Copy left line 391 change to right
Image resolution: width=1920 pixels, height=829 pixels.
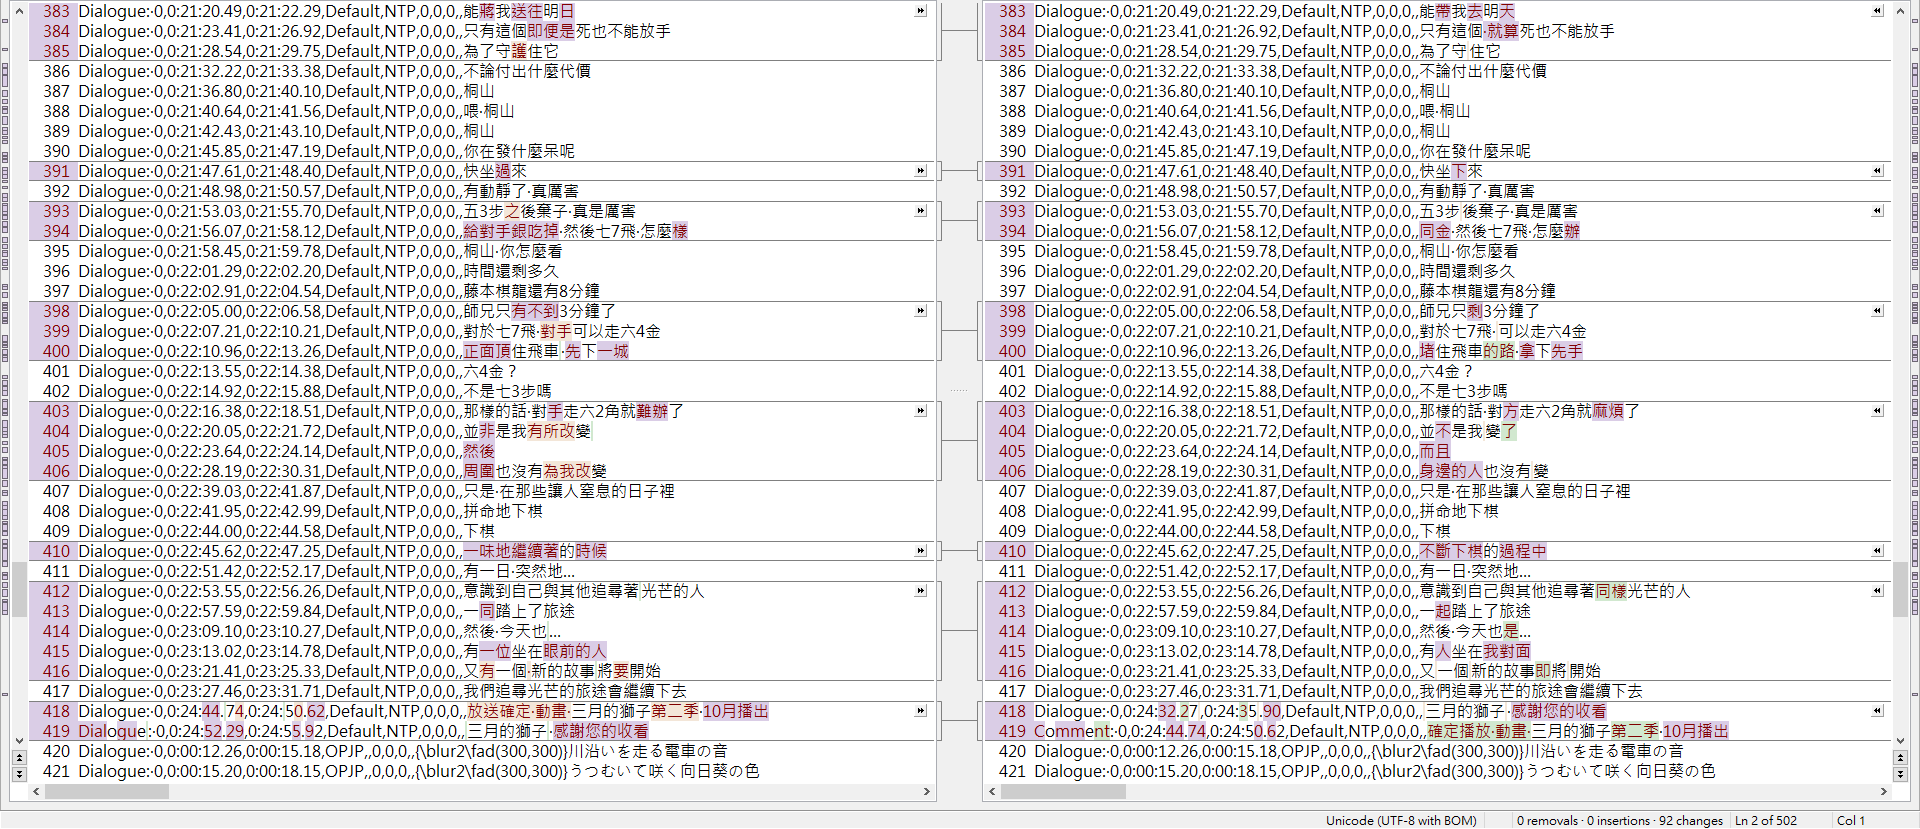[x=921, y=171]
